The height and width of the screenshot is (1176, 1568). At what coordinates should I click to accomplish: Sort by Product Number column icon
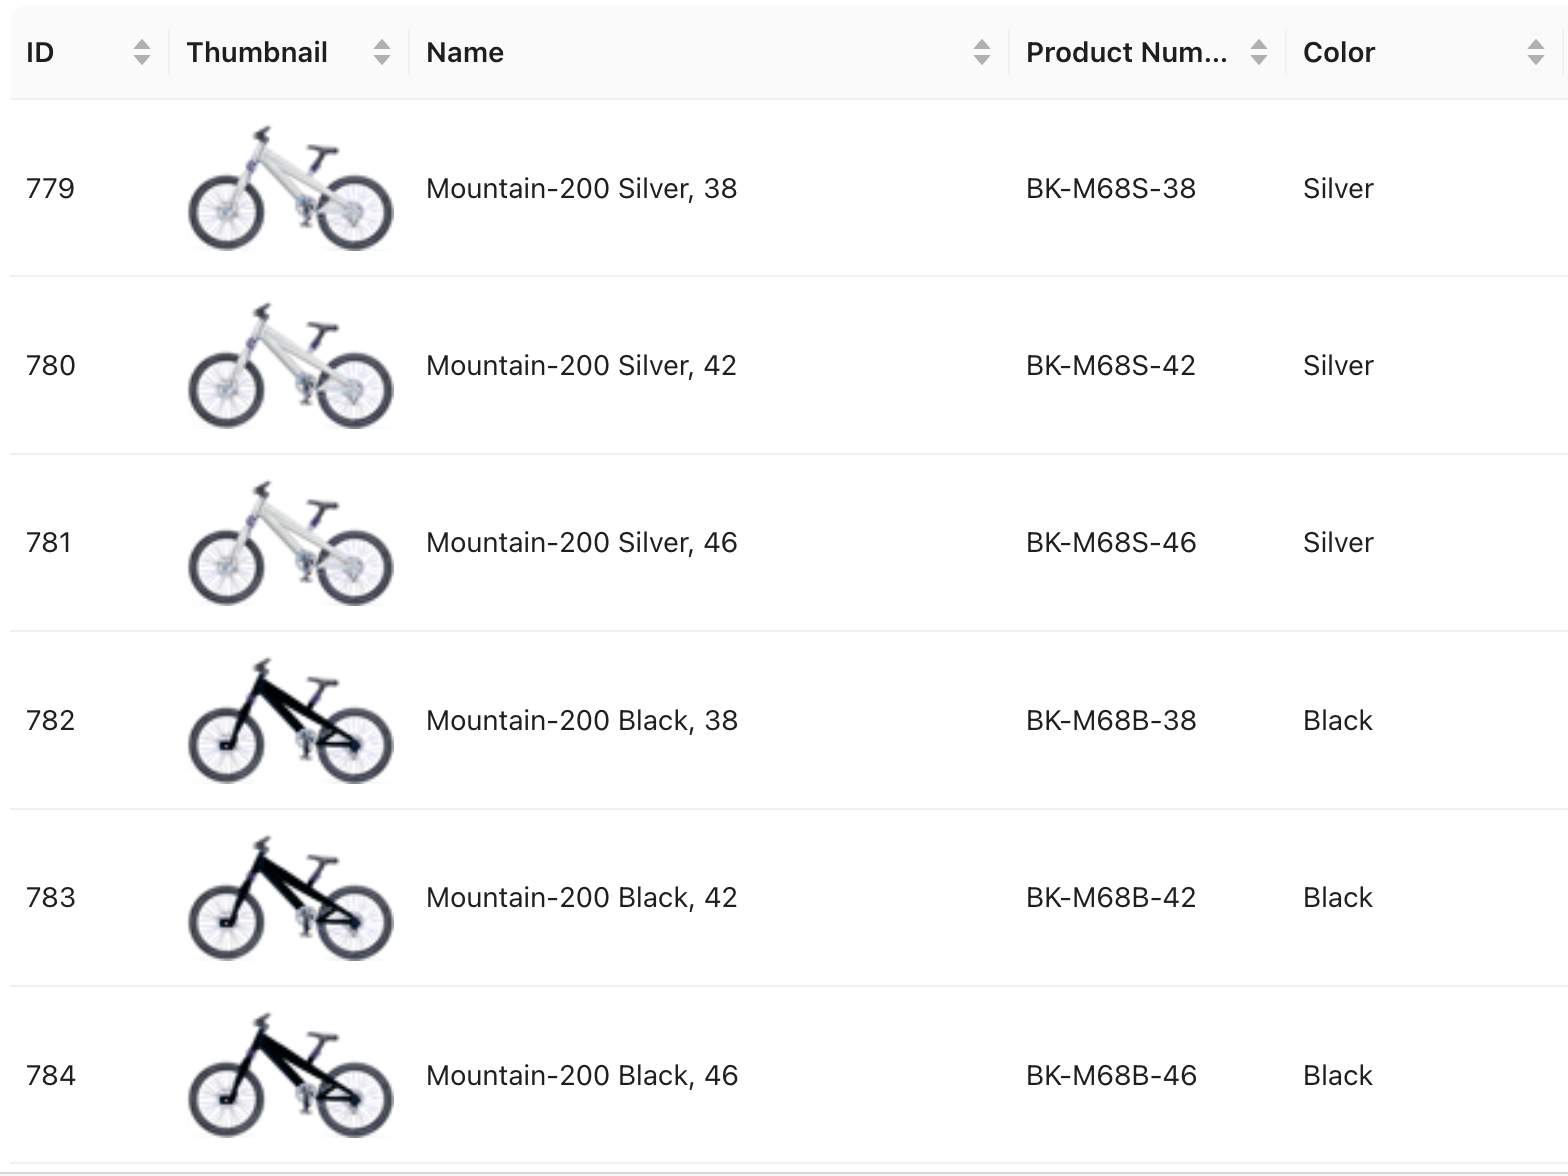(x=1259, y=53)
